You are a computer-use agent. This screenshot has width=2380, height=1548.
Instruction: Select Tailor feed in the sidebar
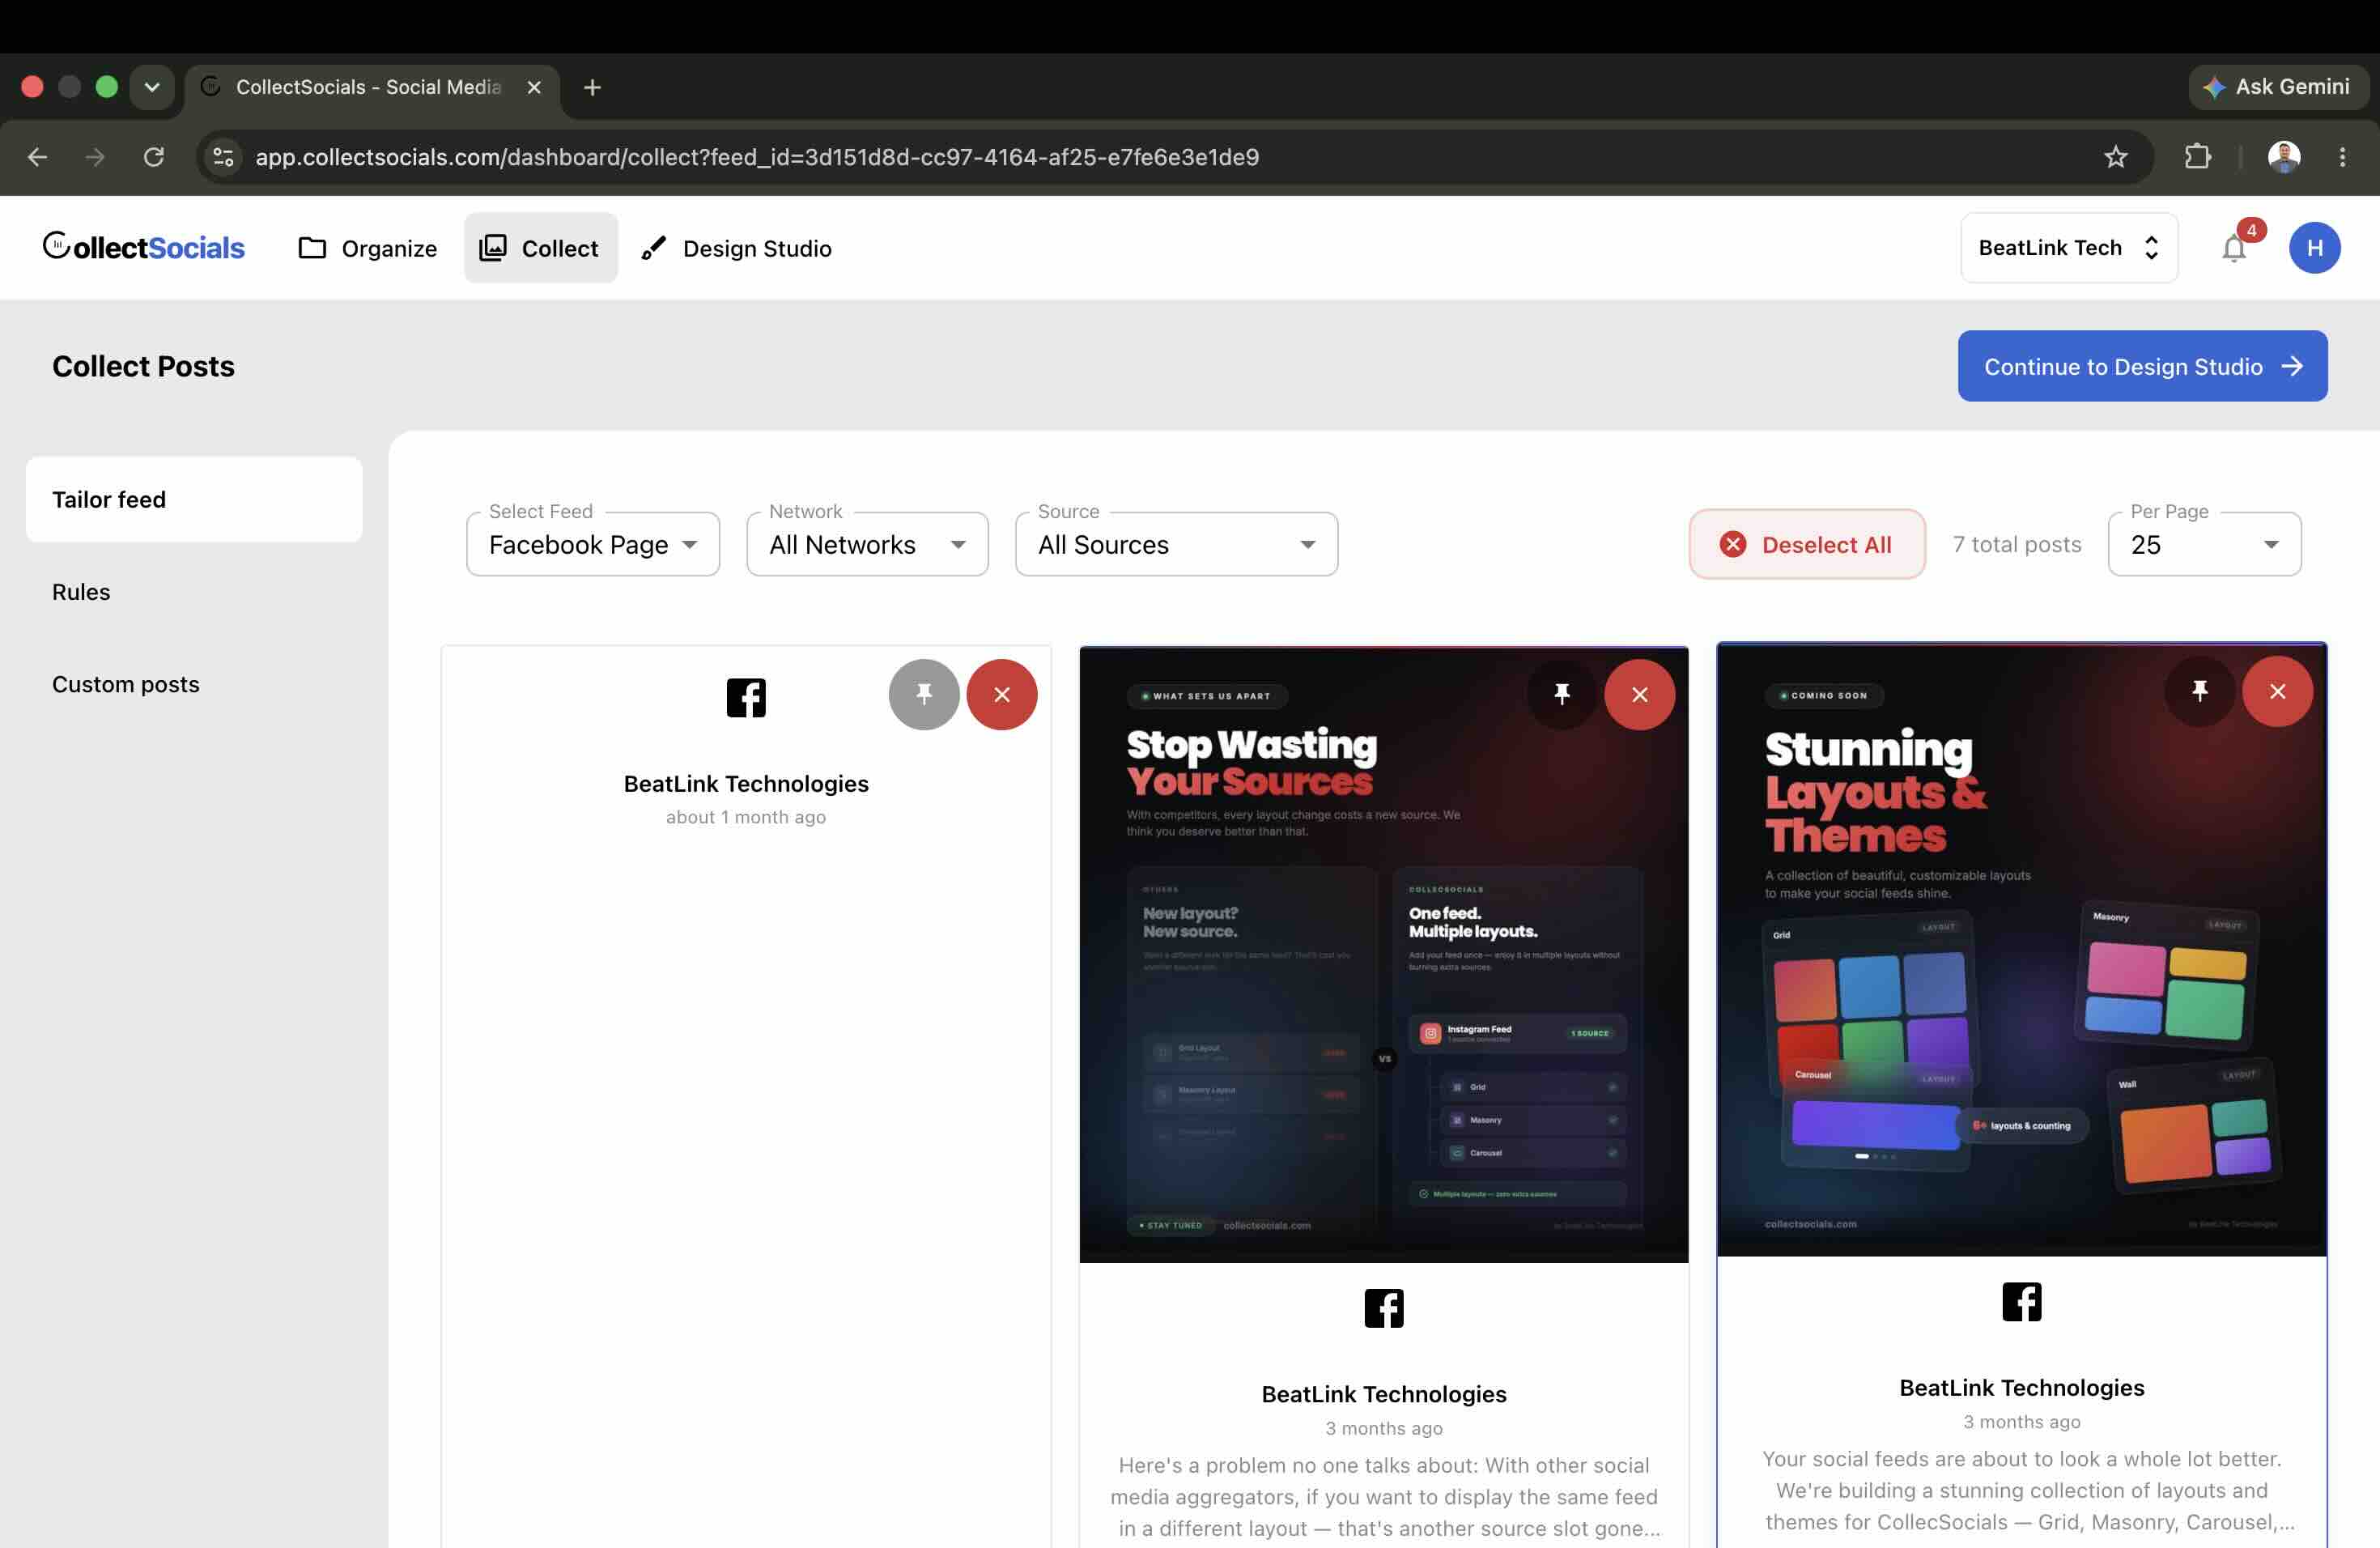[x=194, y=499]
